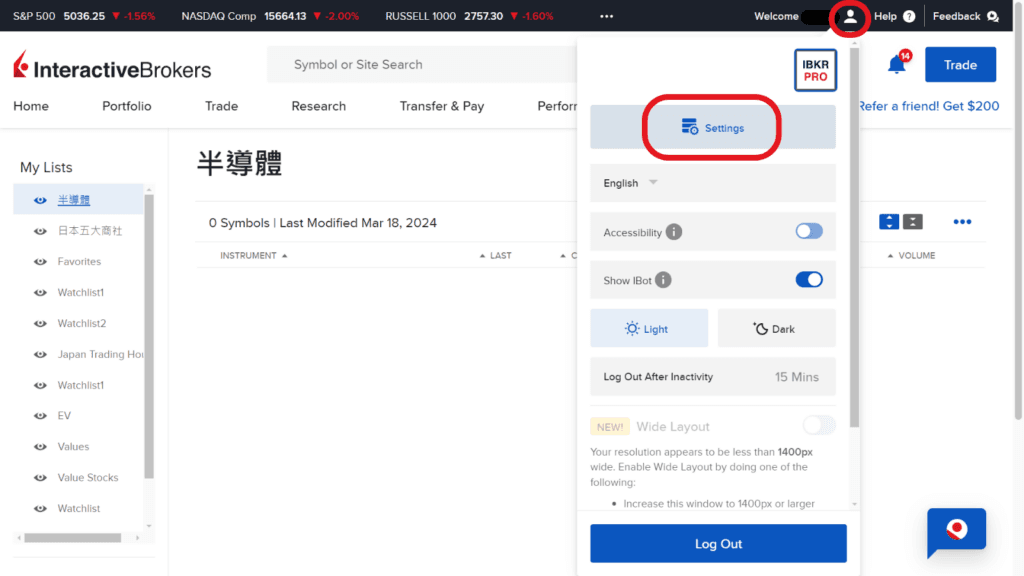Select the compact row-height view icon
The image size is (1024, 576).
click(x=912, y=221)
